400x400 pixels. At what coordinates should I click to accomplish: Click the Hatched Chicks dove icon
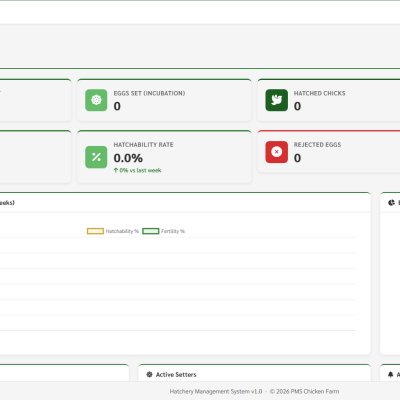click(276, 100)
